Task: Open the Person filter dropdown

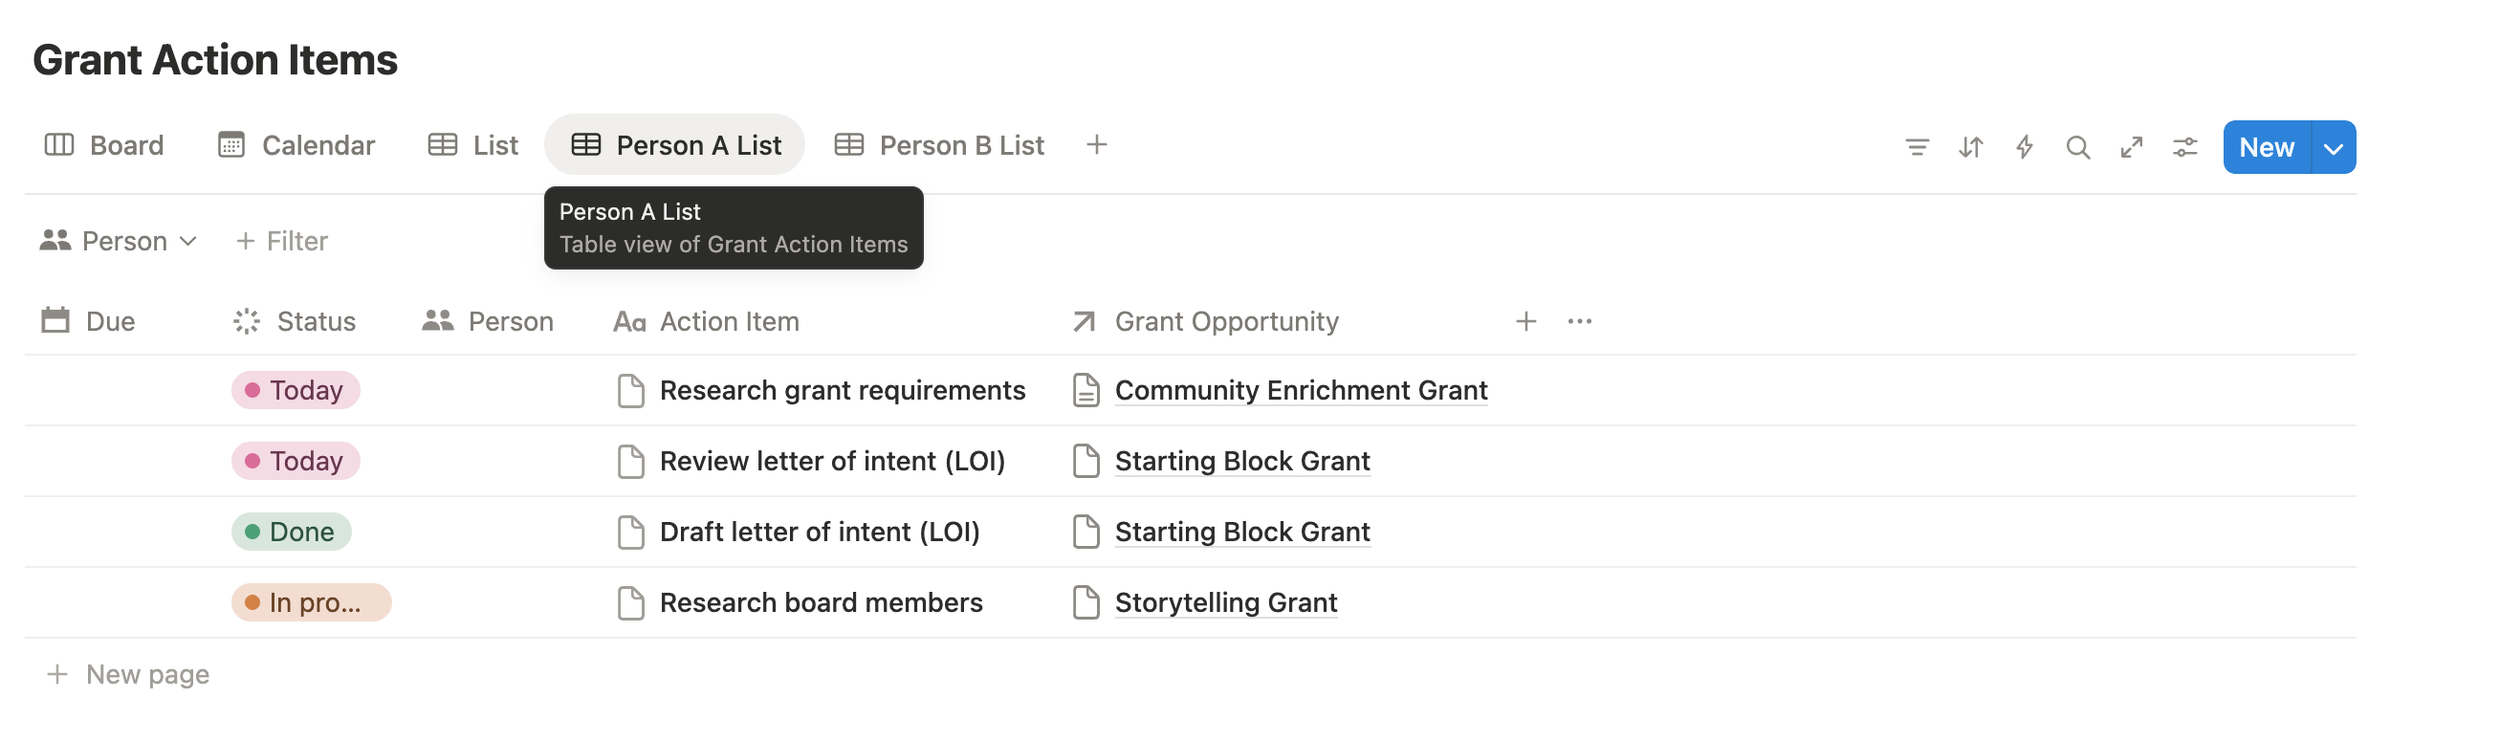Action: (118, 241)
